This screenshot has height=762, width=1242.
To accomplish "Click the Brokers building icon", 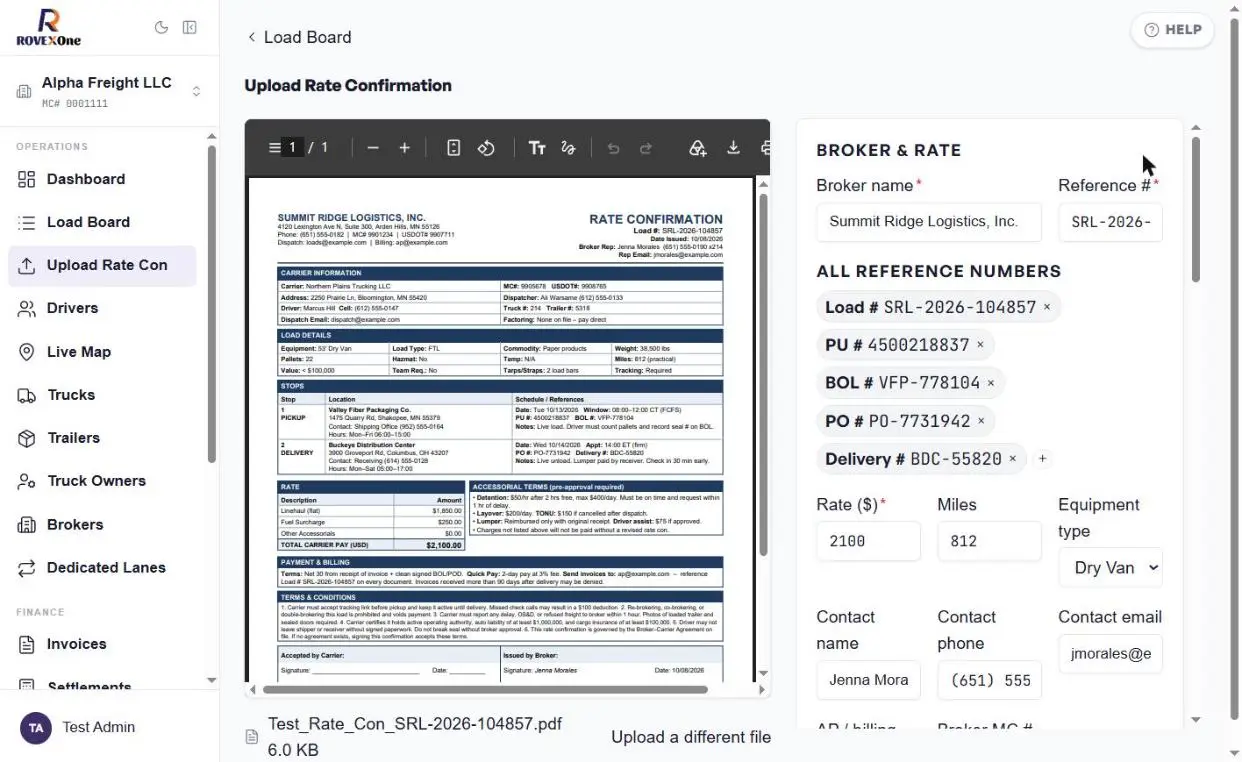I will pyautogui.click(x=27, y=525).
